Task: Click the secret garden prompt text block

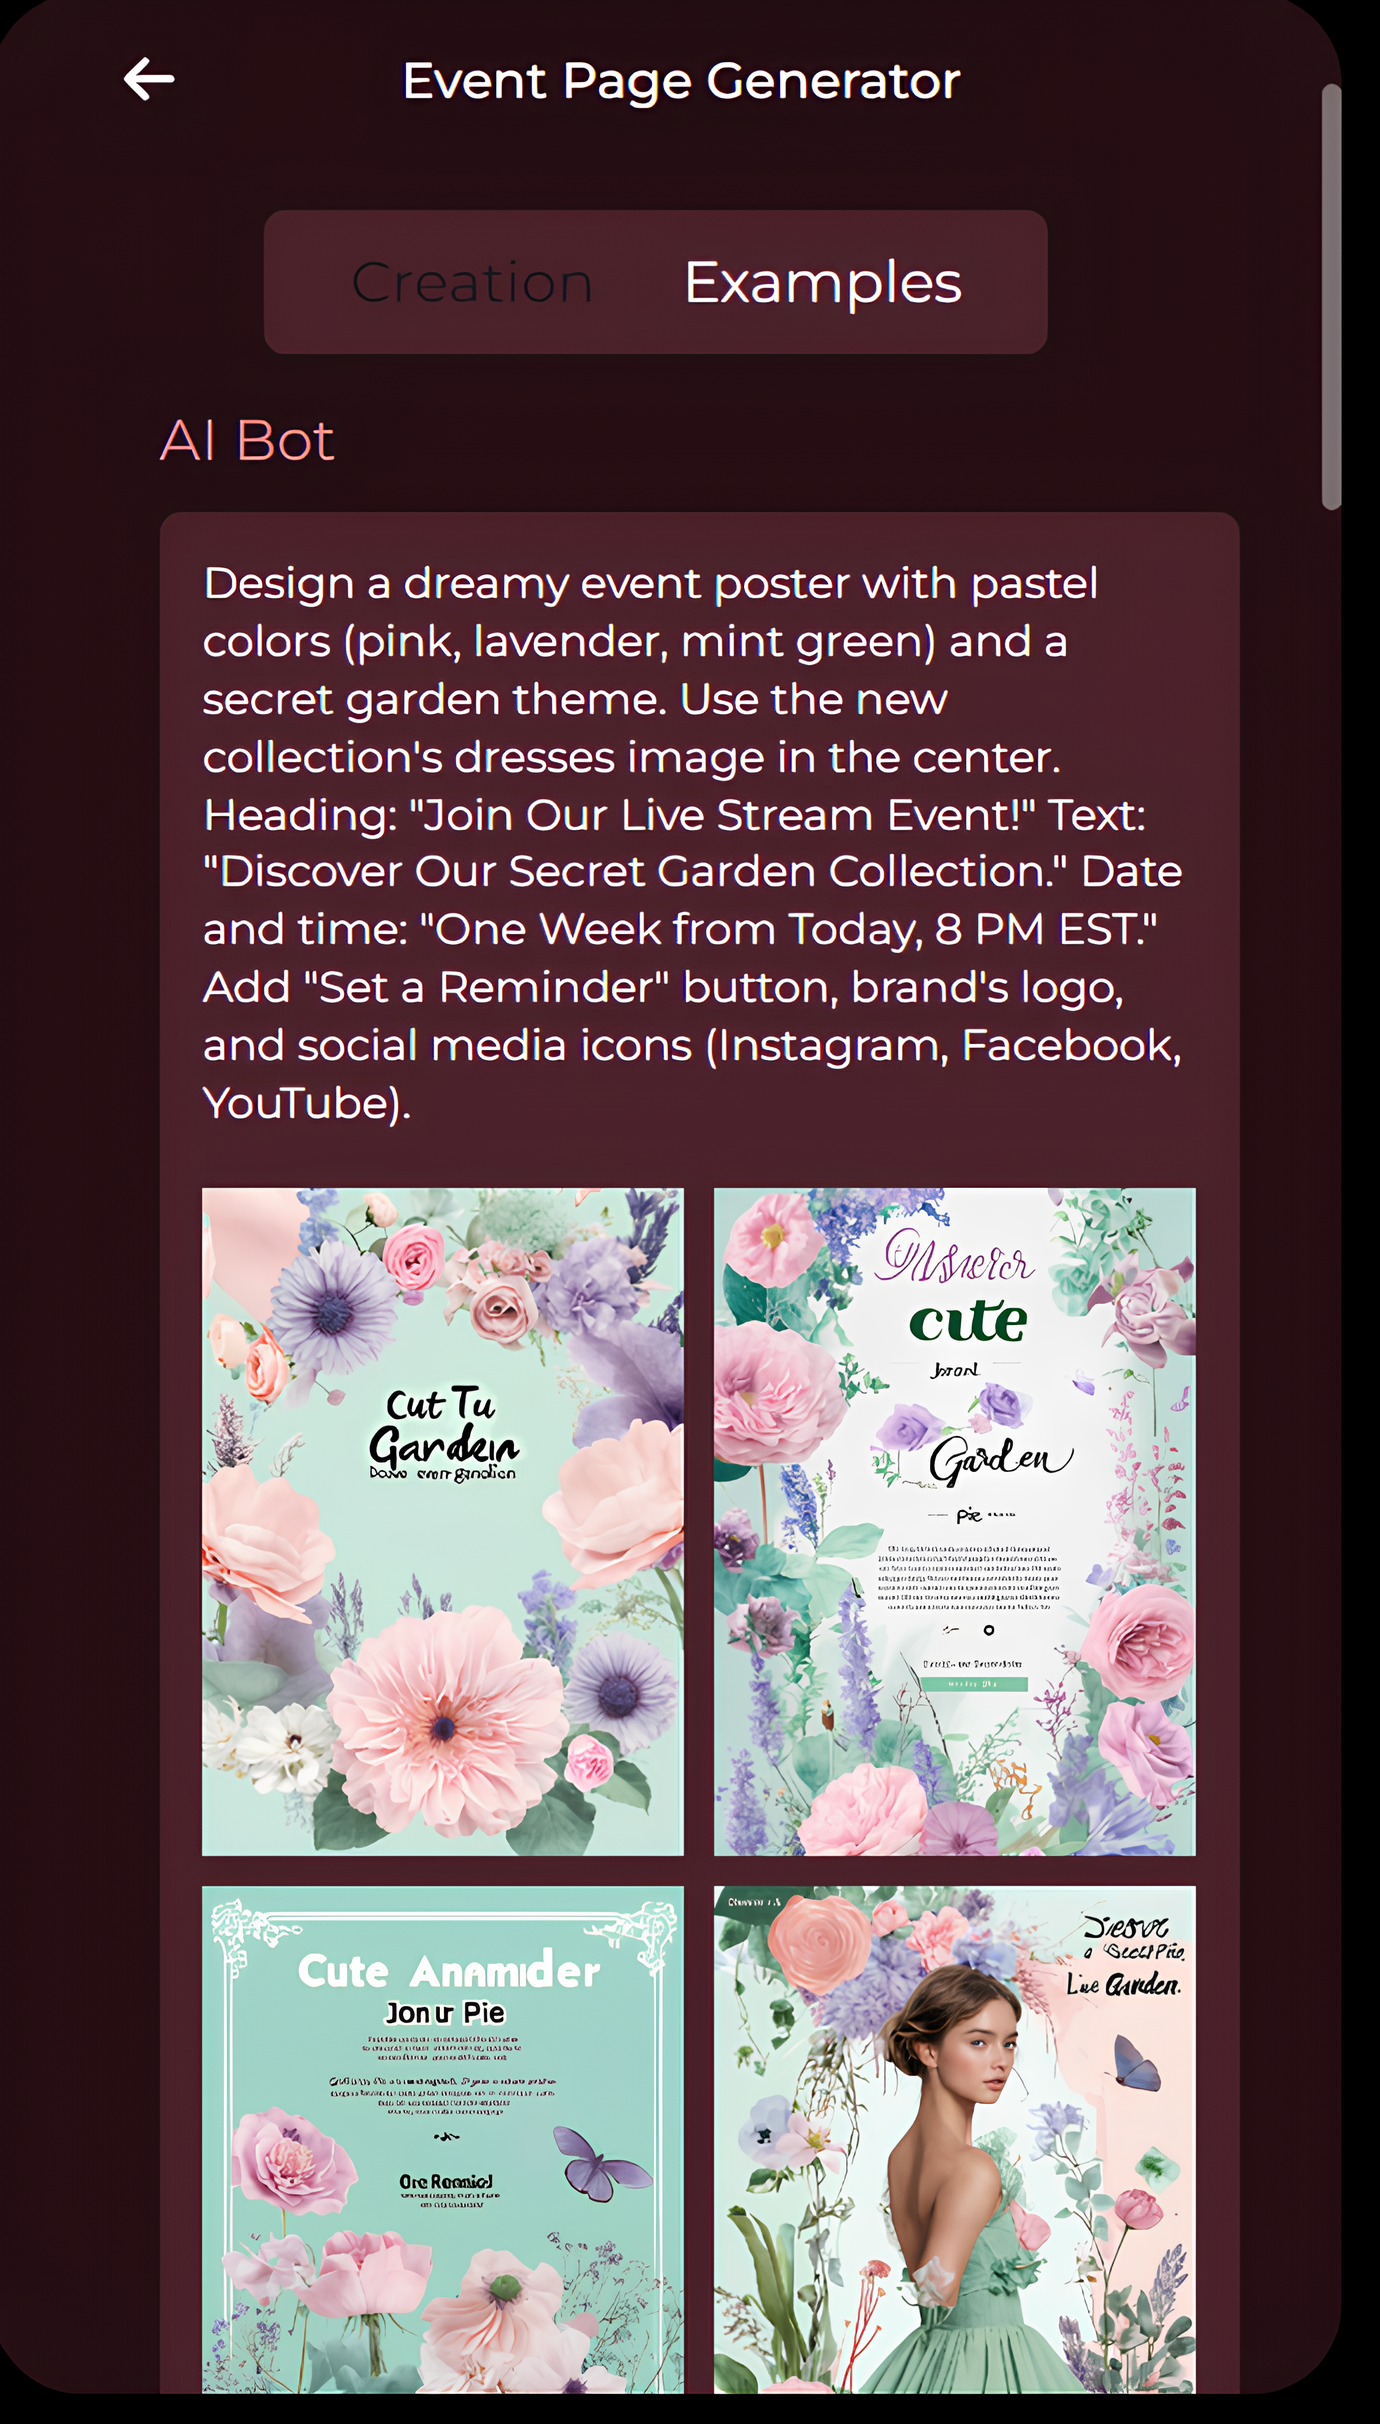Action: coord(692,843)
